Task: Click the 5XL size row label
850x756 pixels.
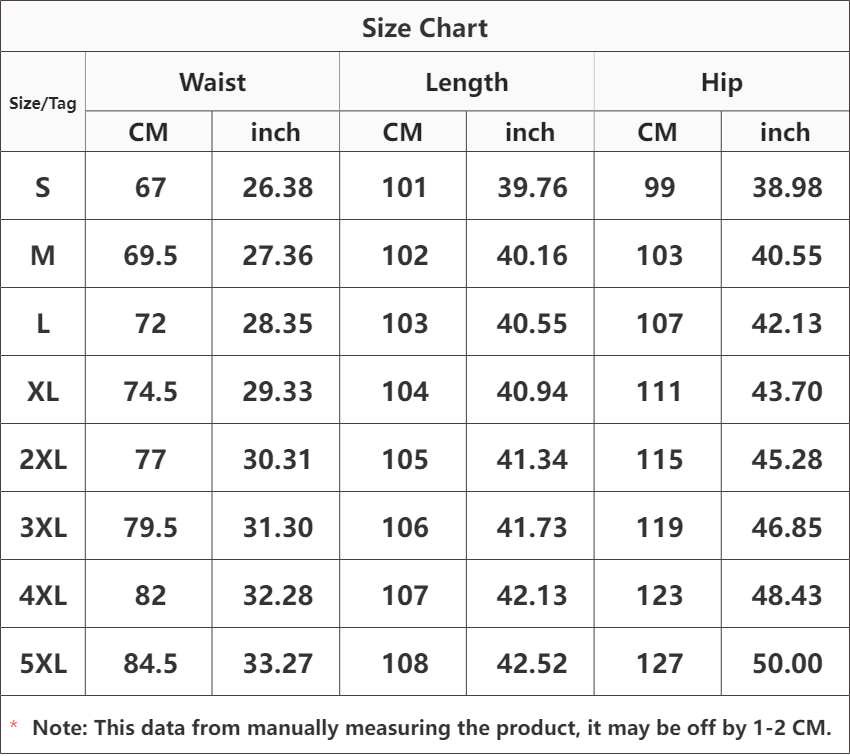Action: 43,663
